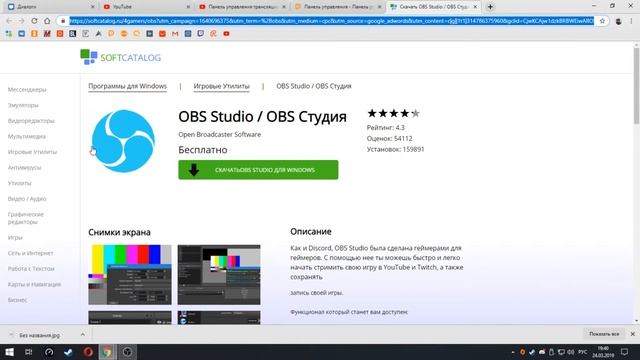Viewport: 640px width, 360px height.
Task: Open Графические редакторы category in sidebar
Action: pos(25,218)
